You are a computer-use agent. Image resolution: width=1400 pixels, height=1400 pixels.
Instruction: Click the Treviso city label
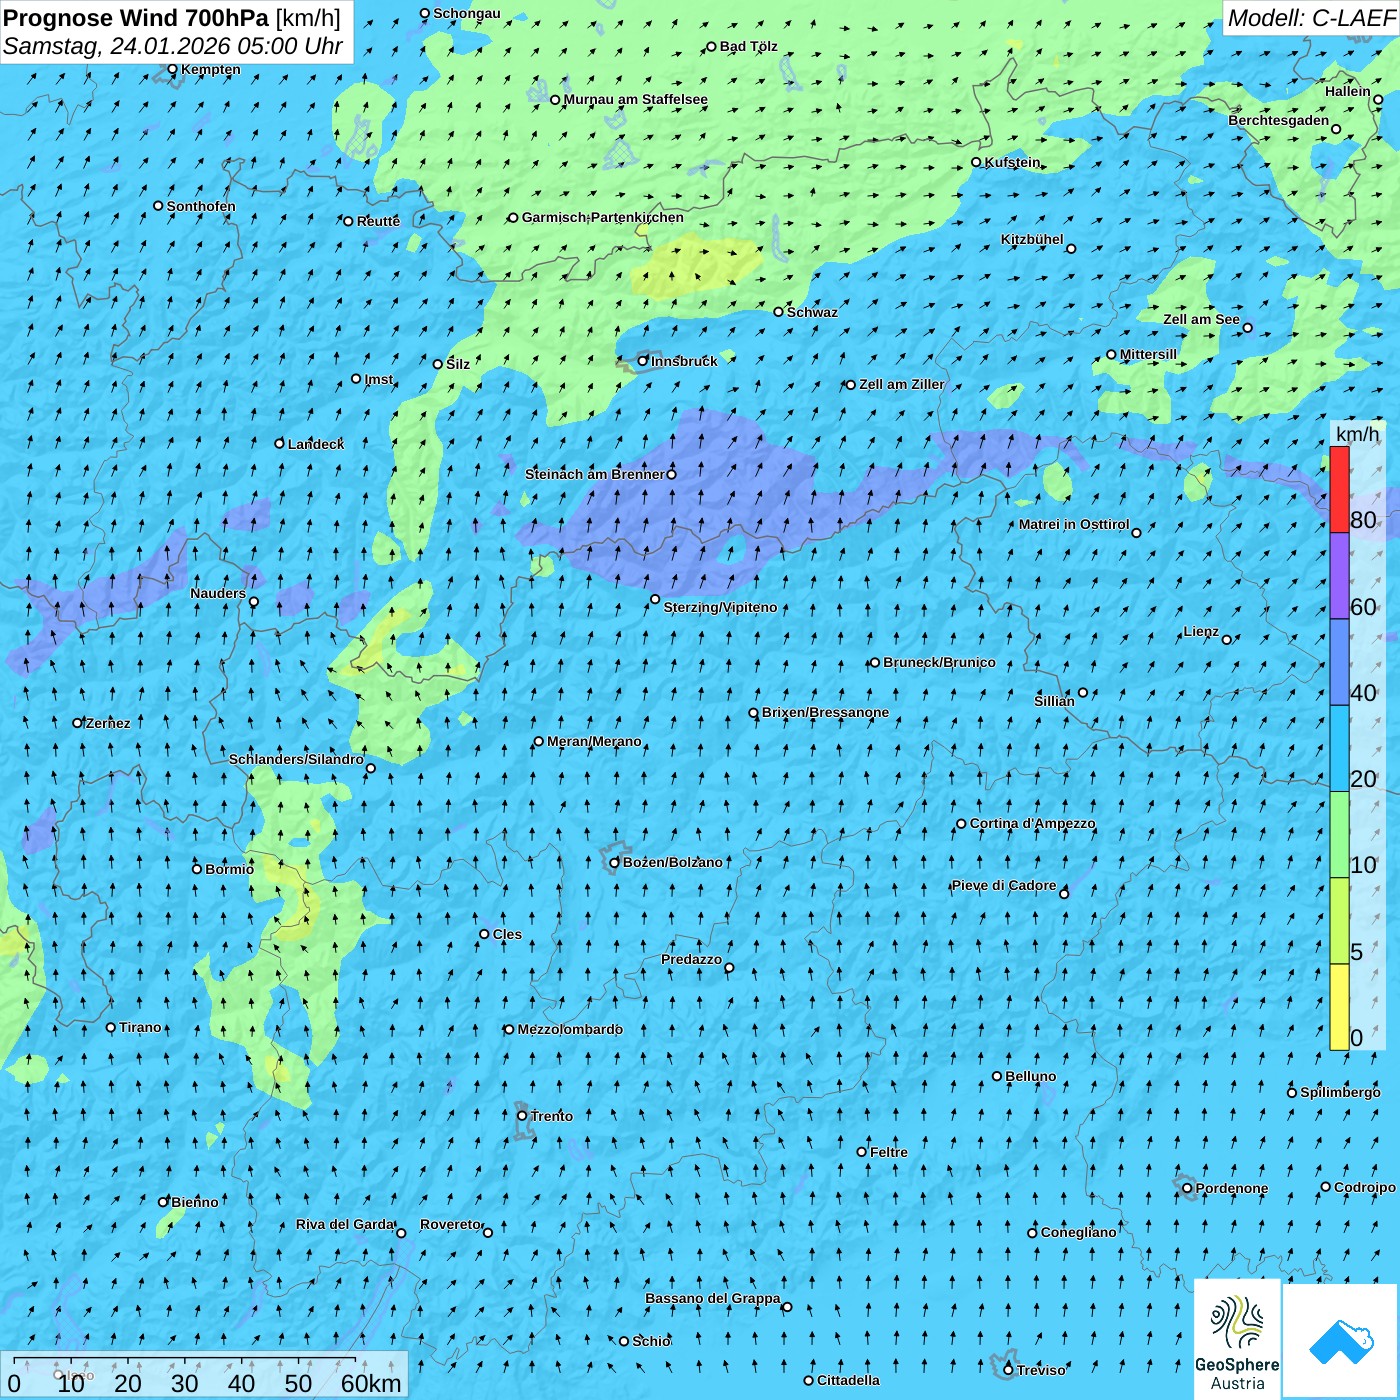tap(1041, 1370)
